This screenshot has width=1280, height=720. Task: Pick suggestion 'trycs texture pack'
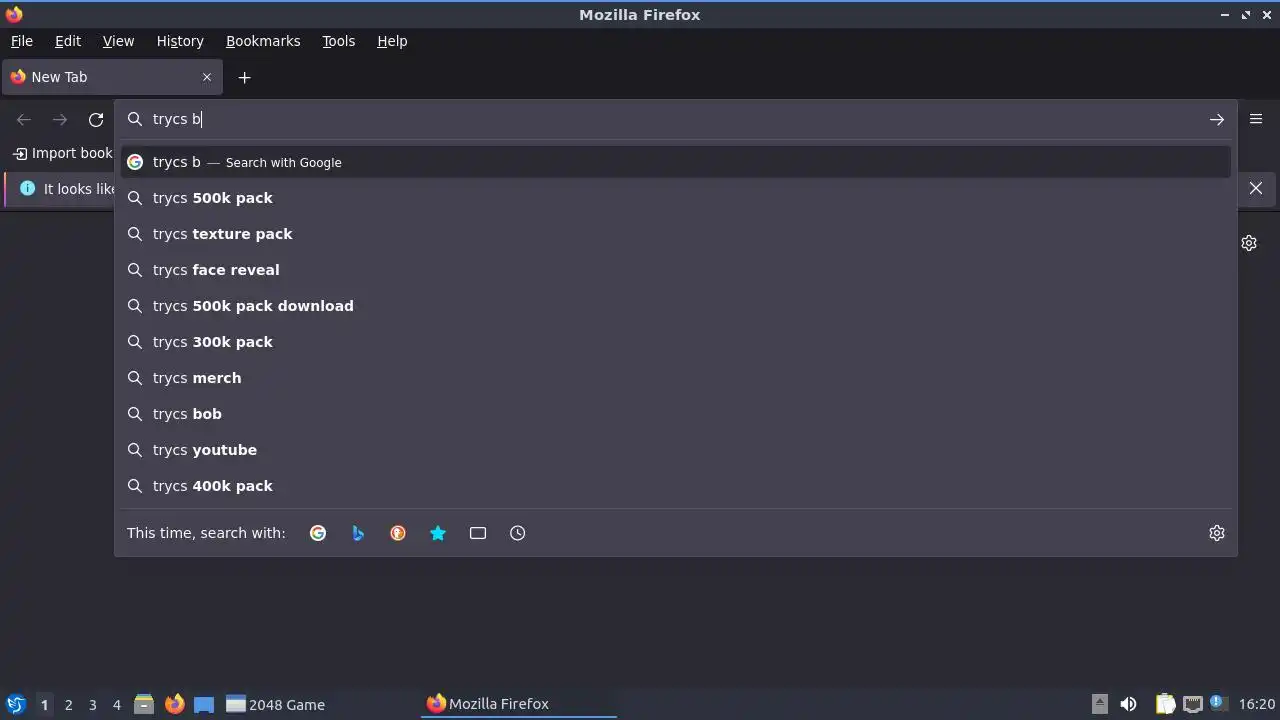pos(675,234)
